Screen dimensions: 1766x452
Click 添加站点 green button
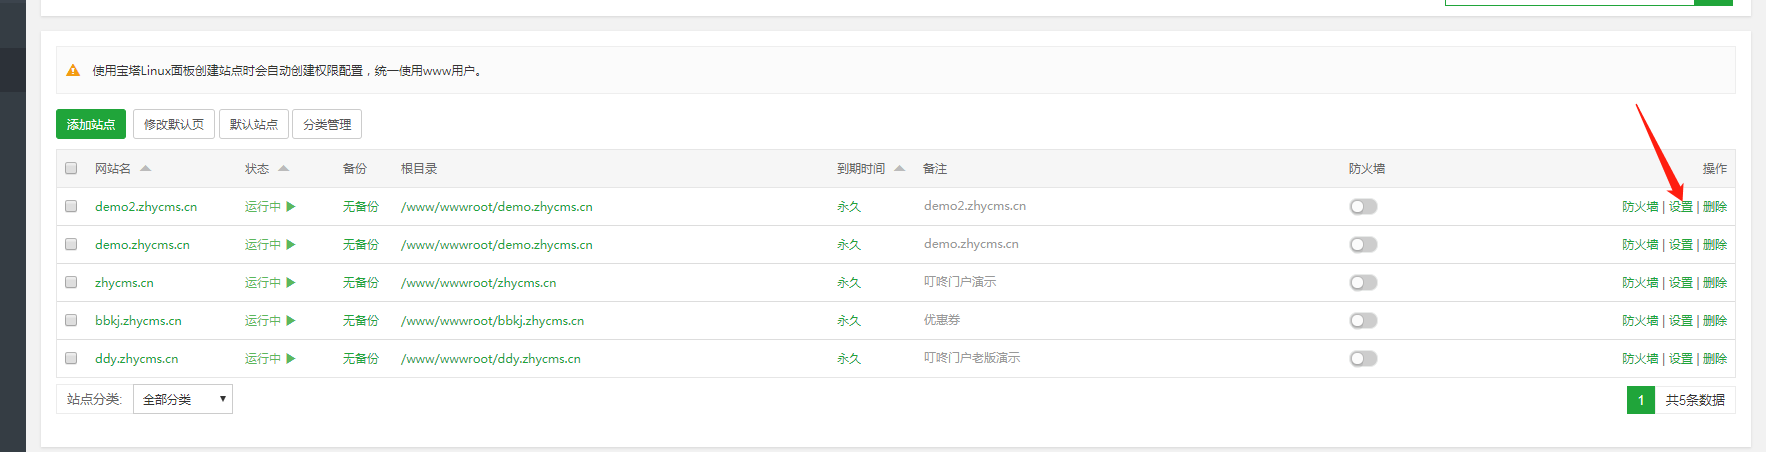point(91,125)
